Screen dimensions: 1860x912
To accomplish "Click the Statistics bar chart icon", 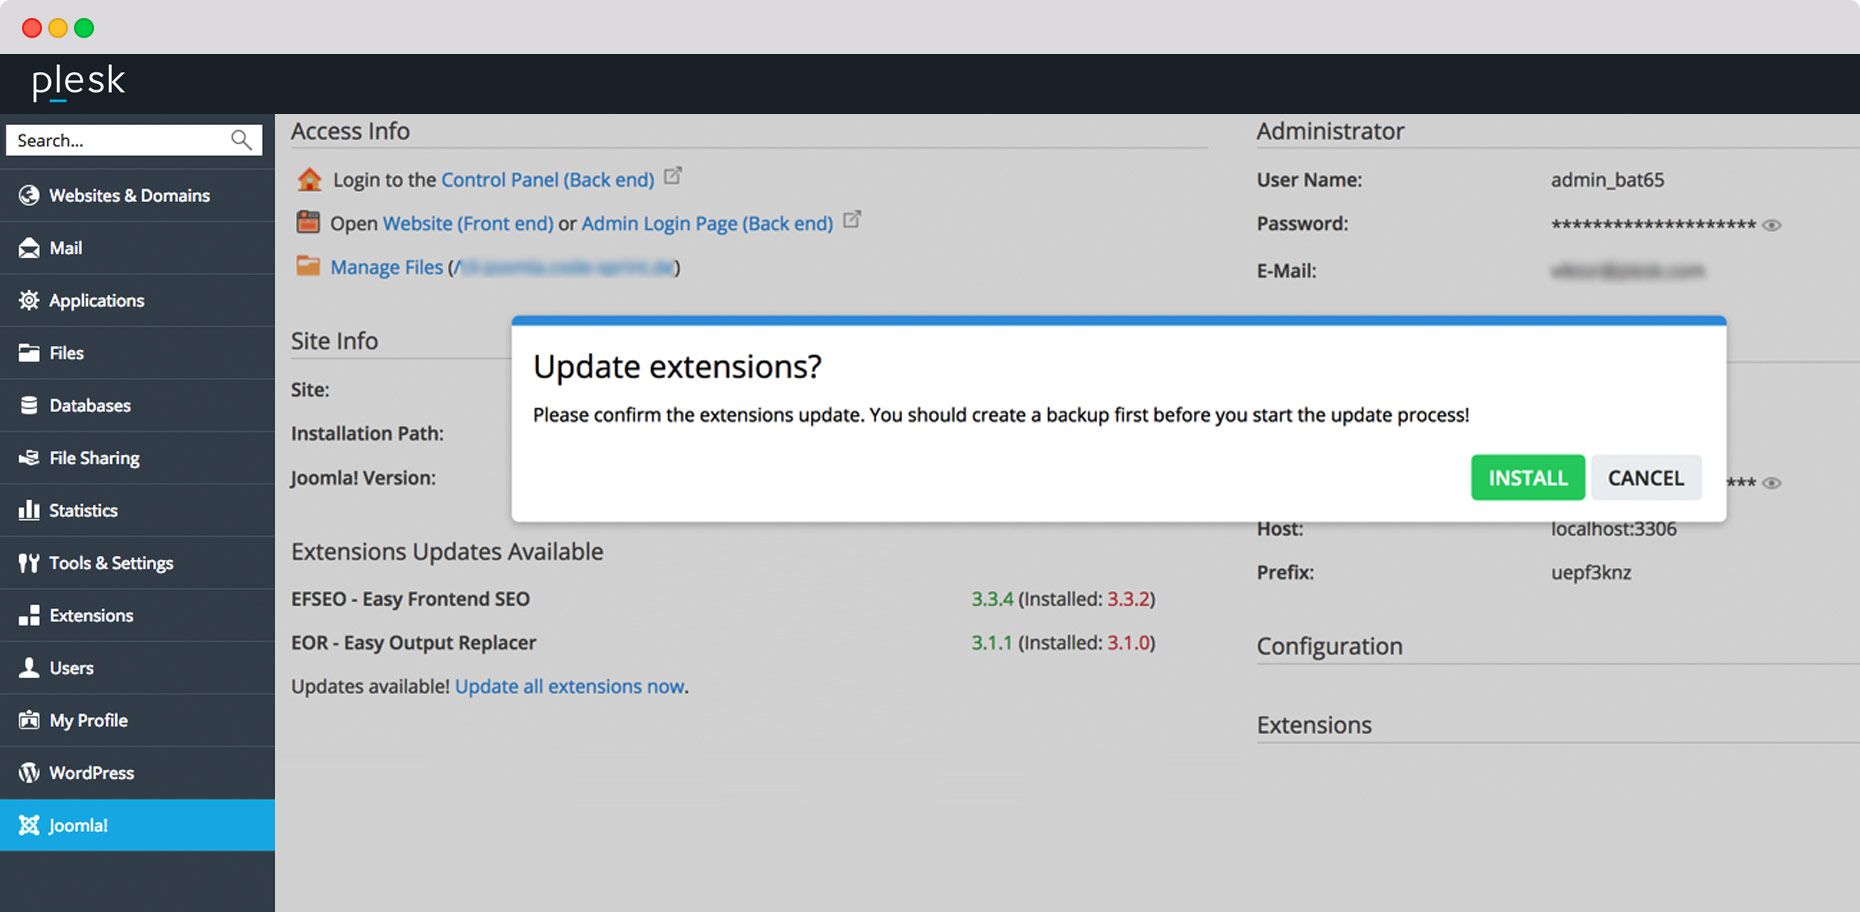I will point(29,510).
